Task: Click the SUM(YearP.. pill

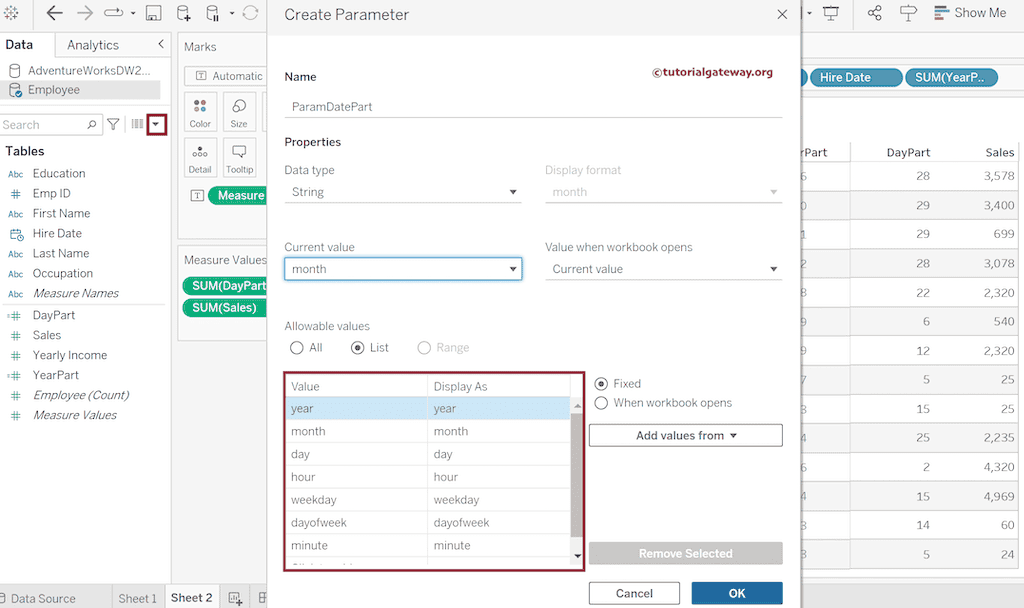Action: (952, 77)
